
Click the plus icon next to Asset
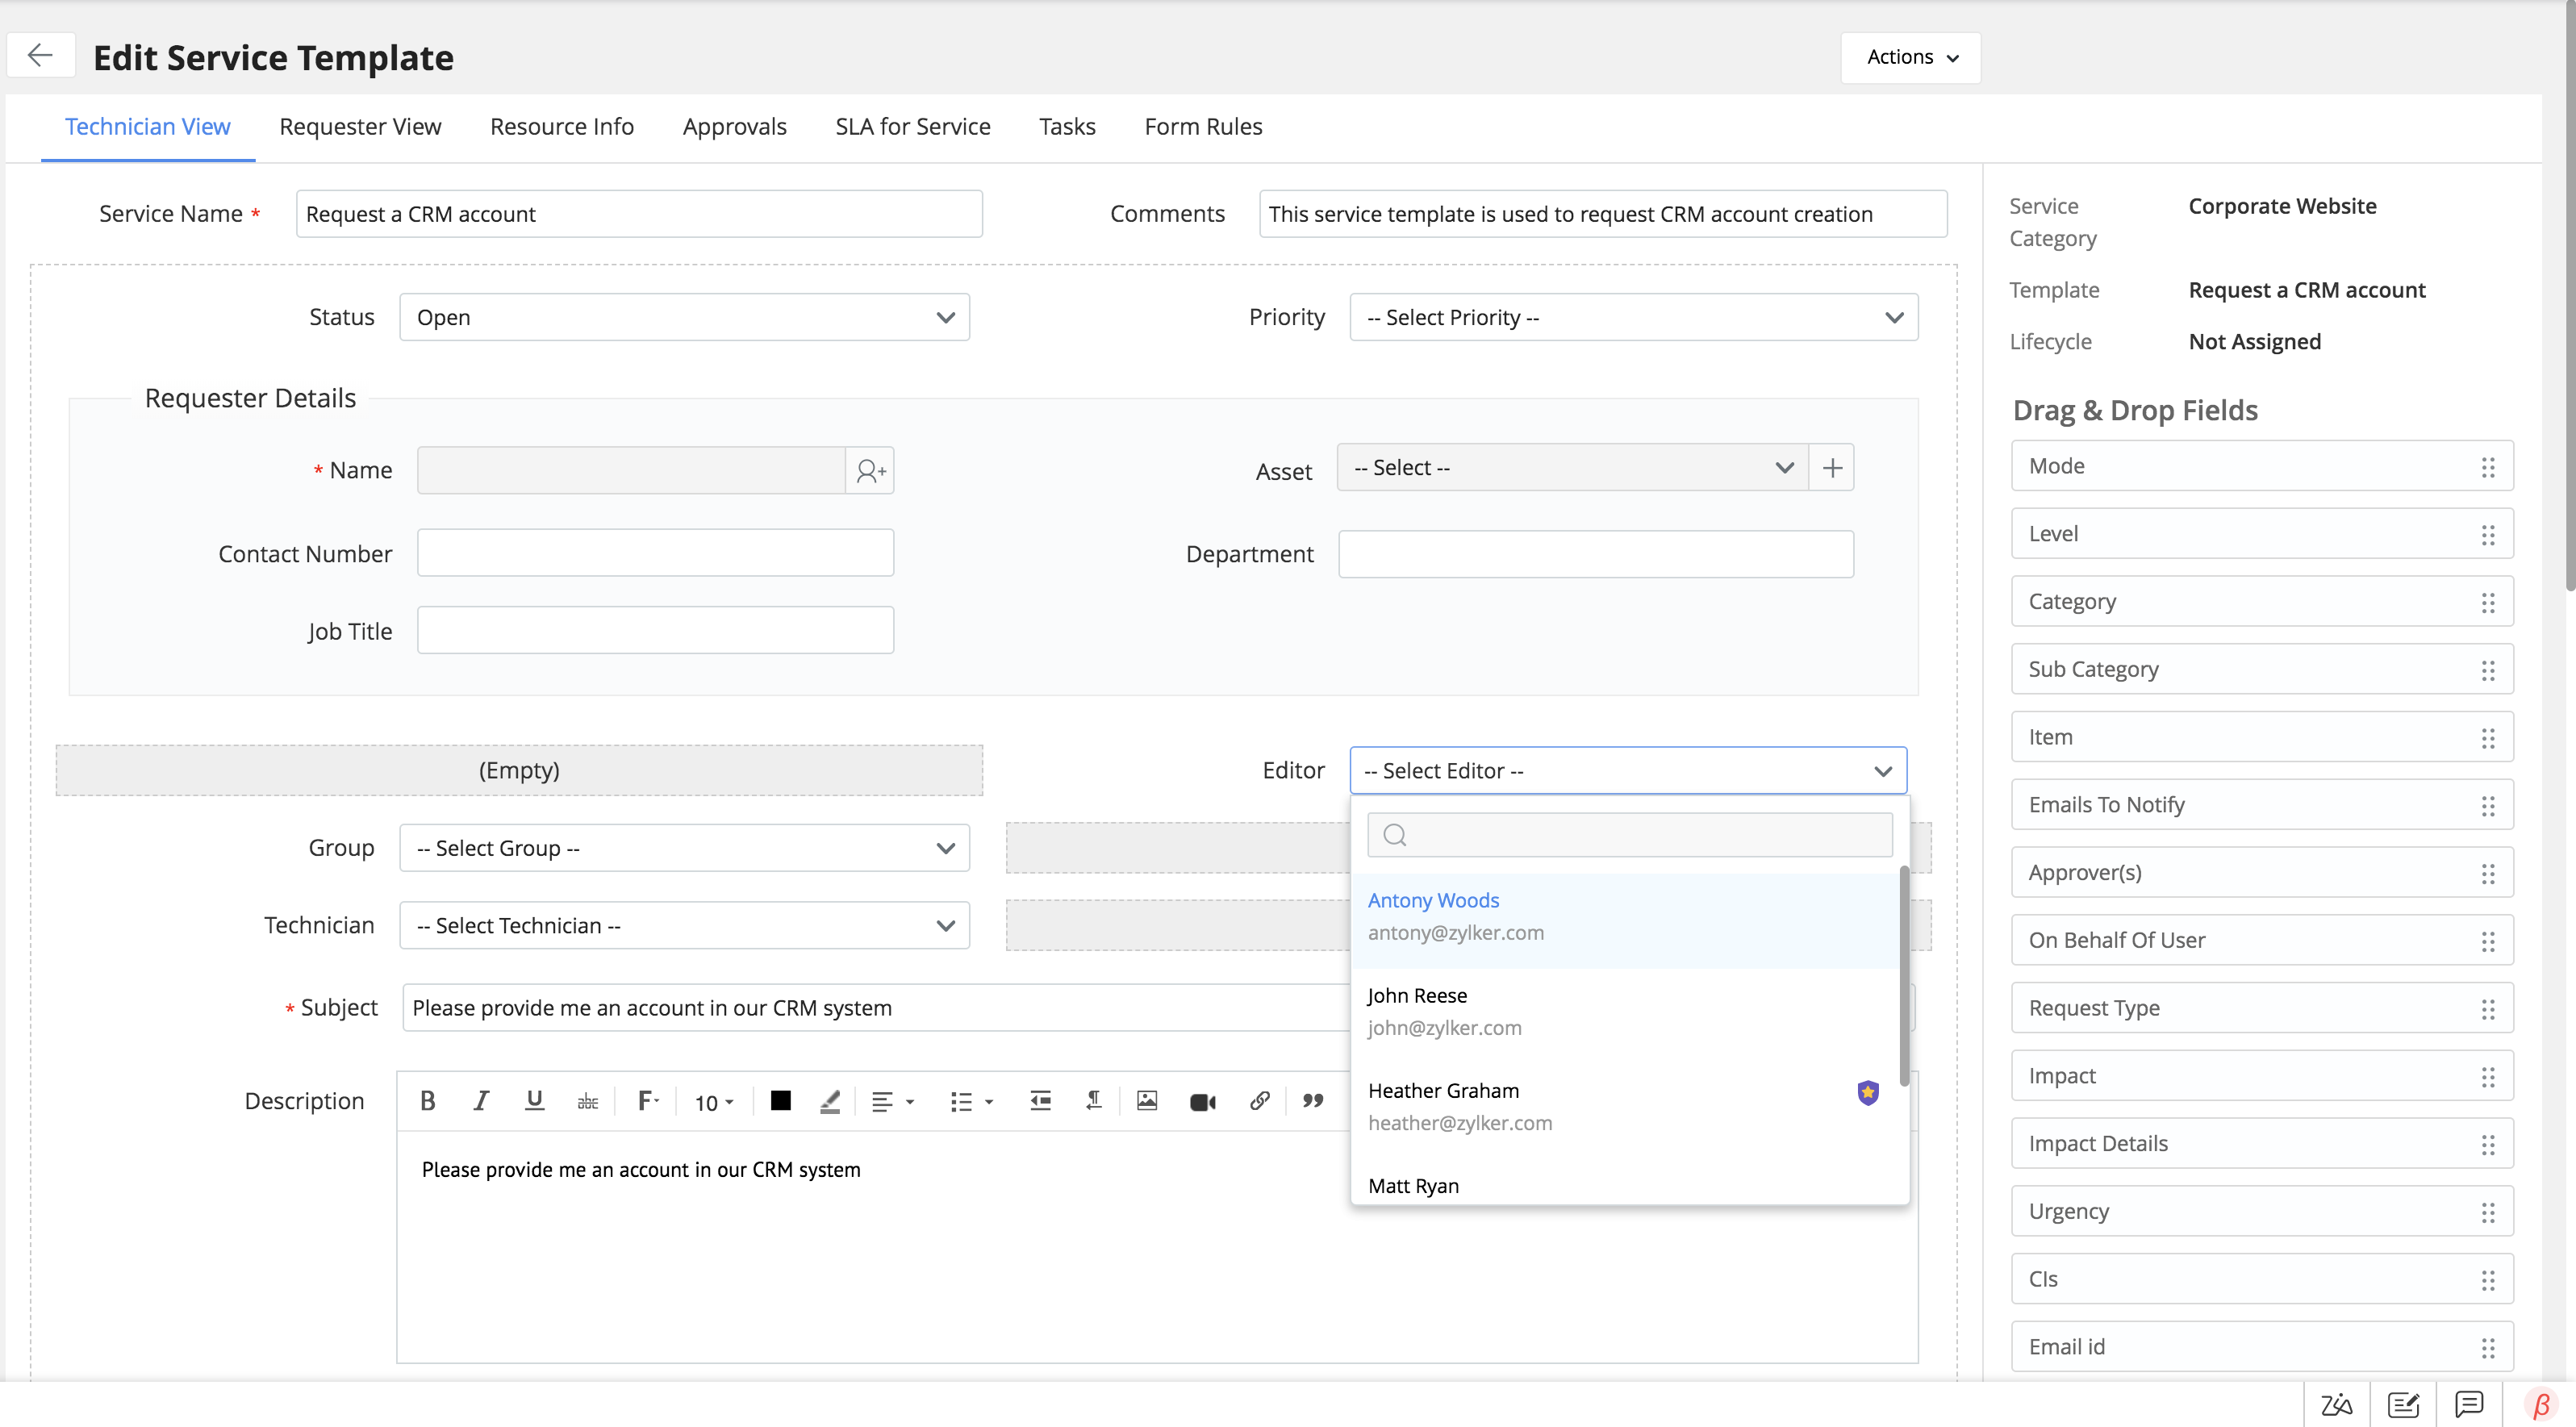[1832, 468]
